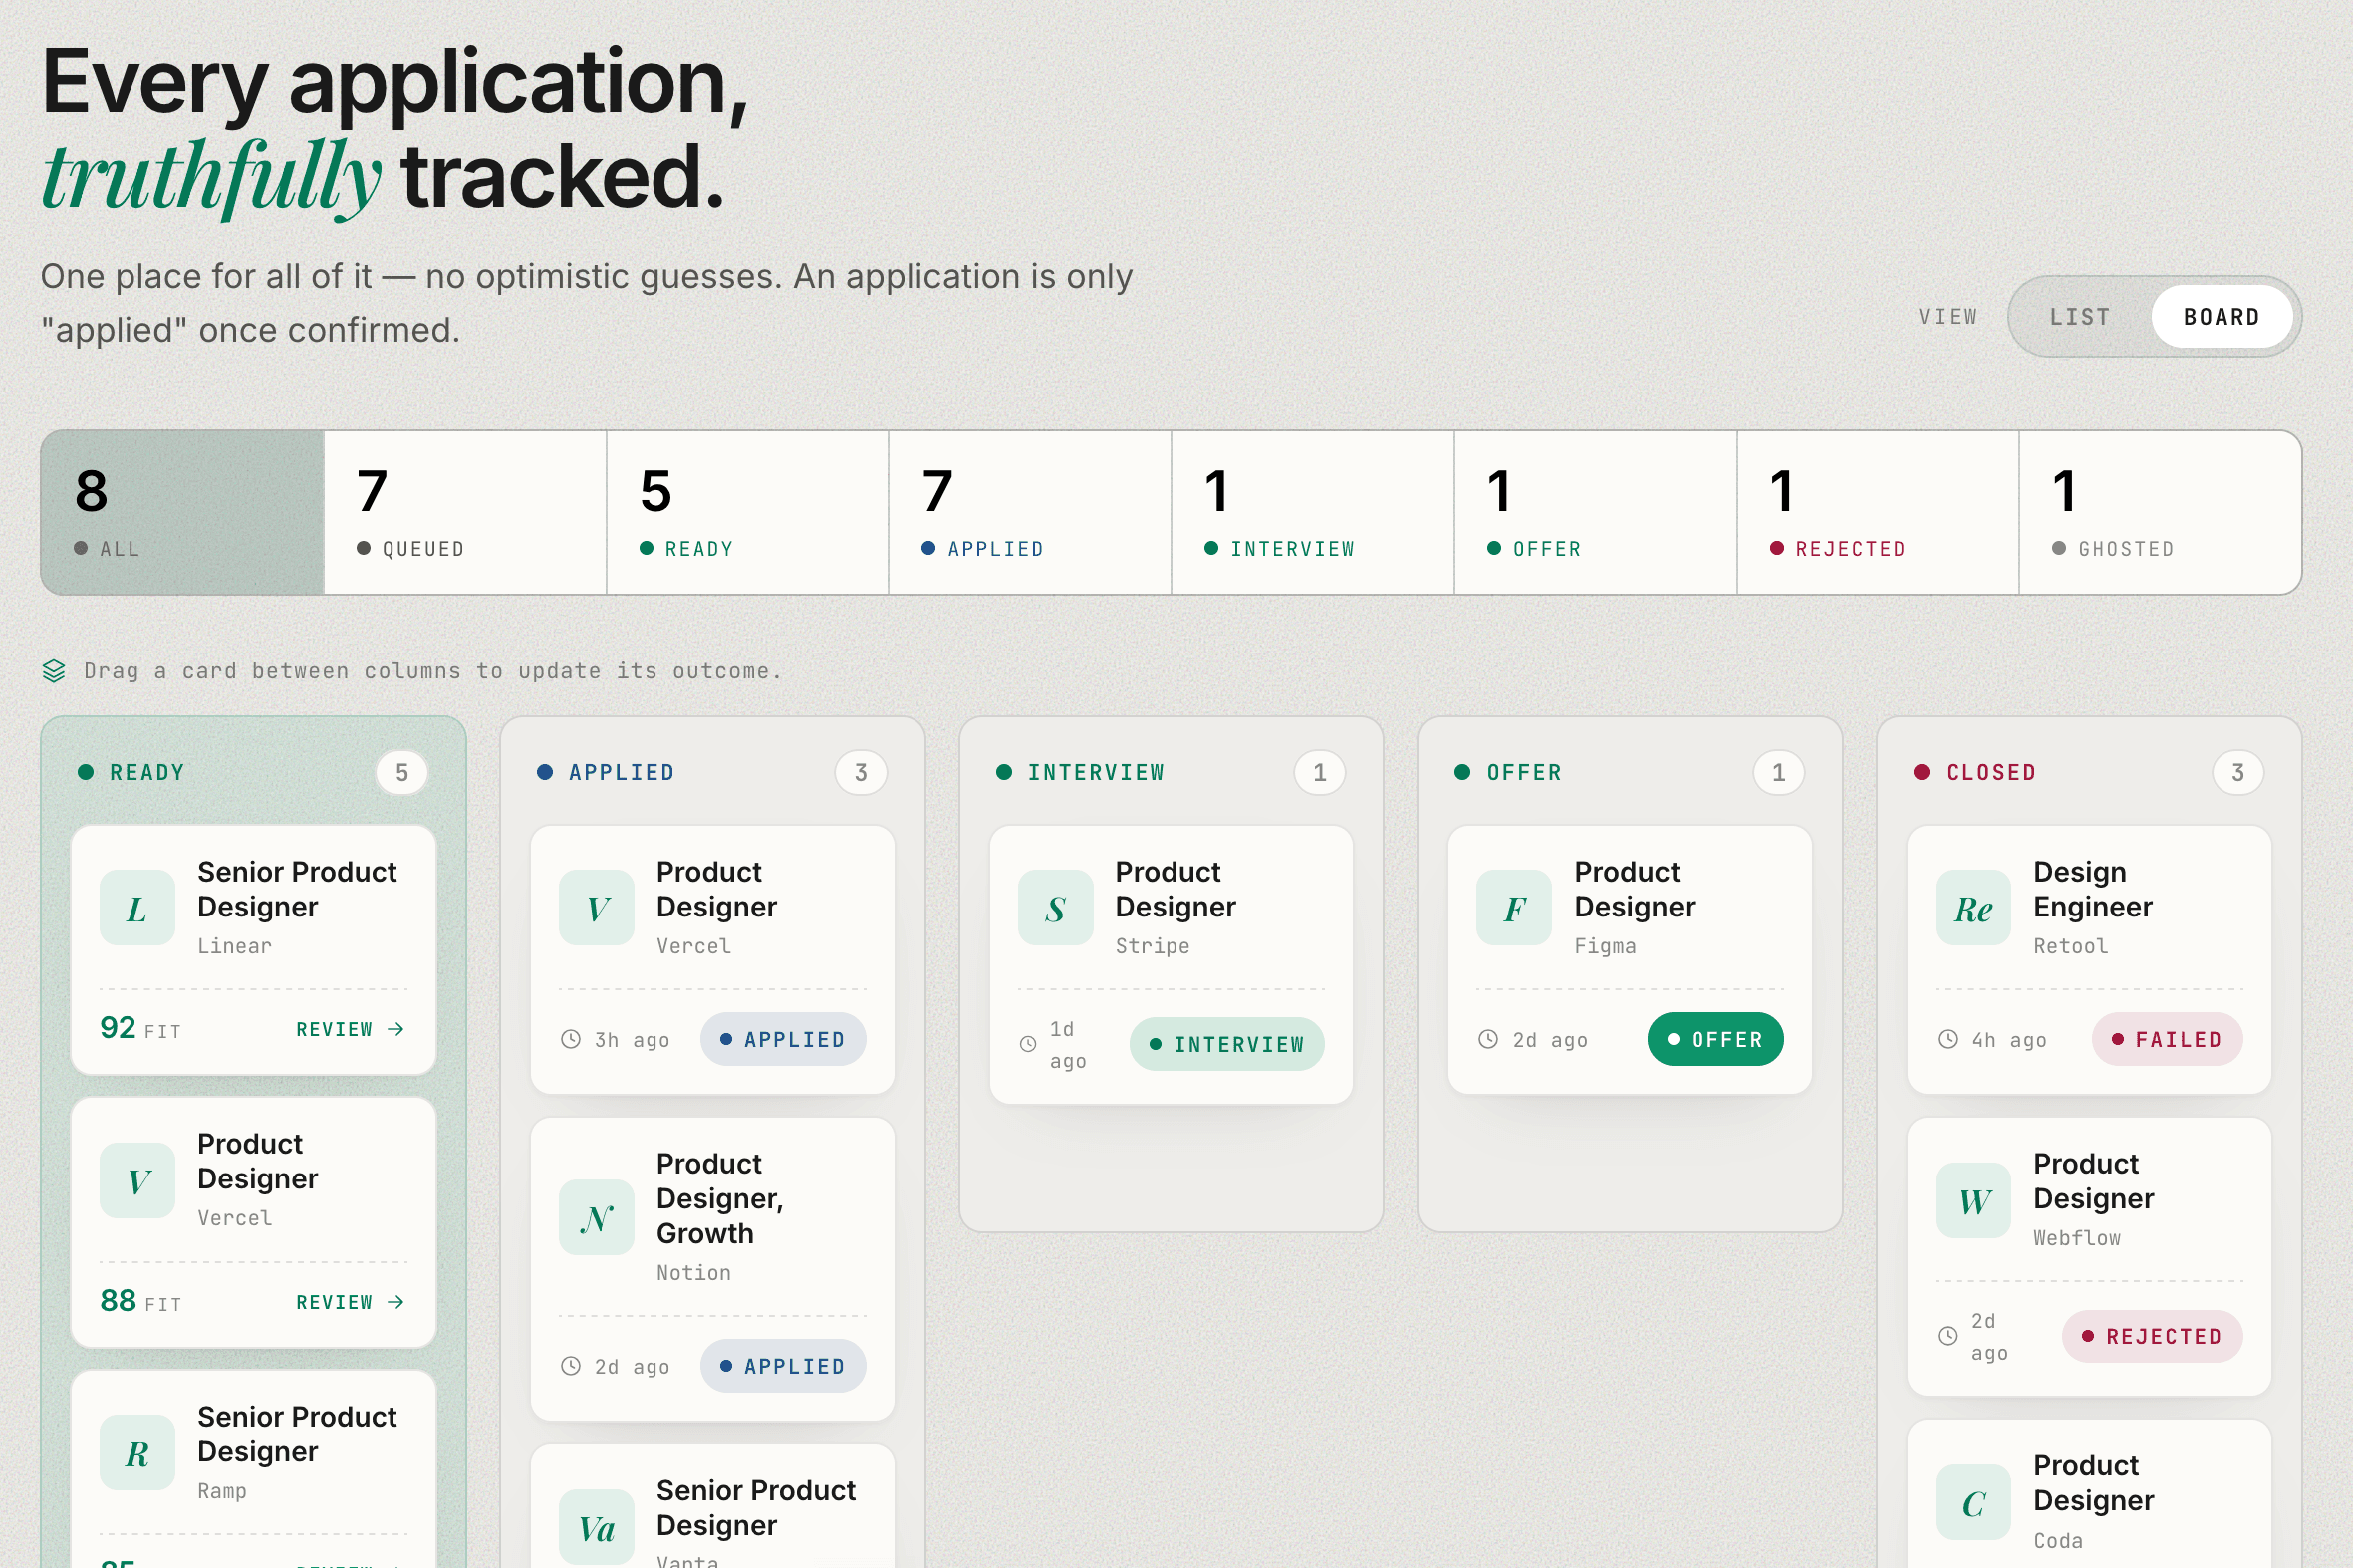
Task: Open Review link on Linear card
Action: (351, 1029)
